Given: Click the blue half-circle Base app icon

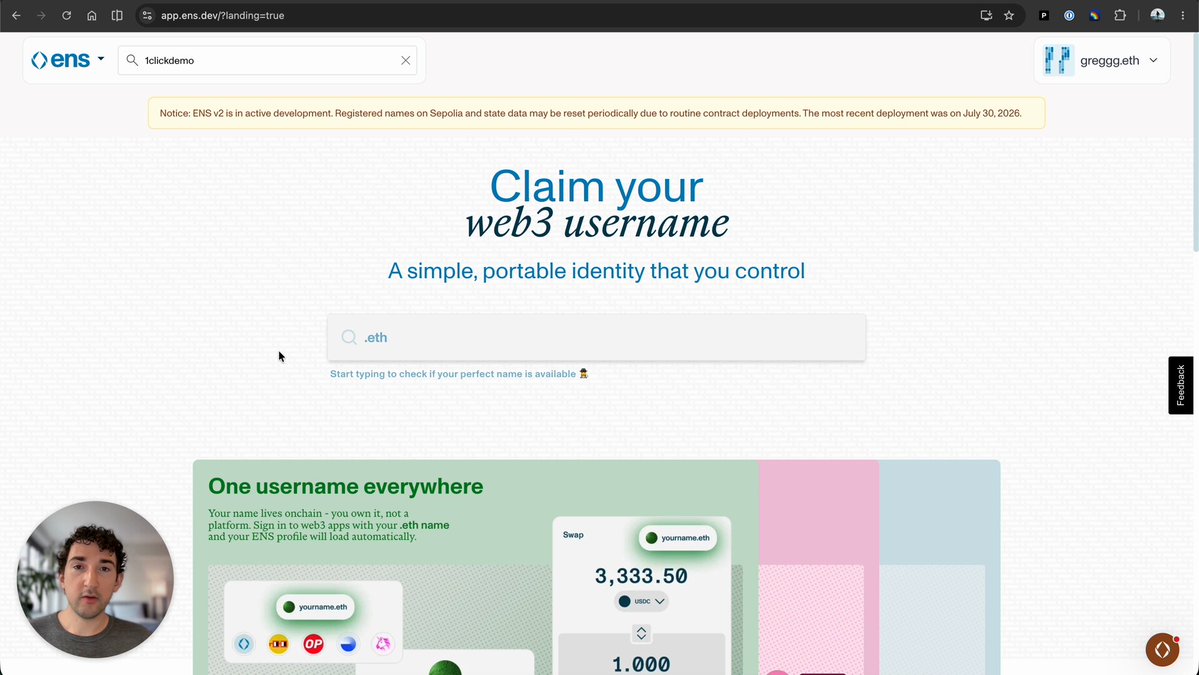Looking at the screenshot, I should click(x=348, y=644).
